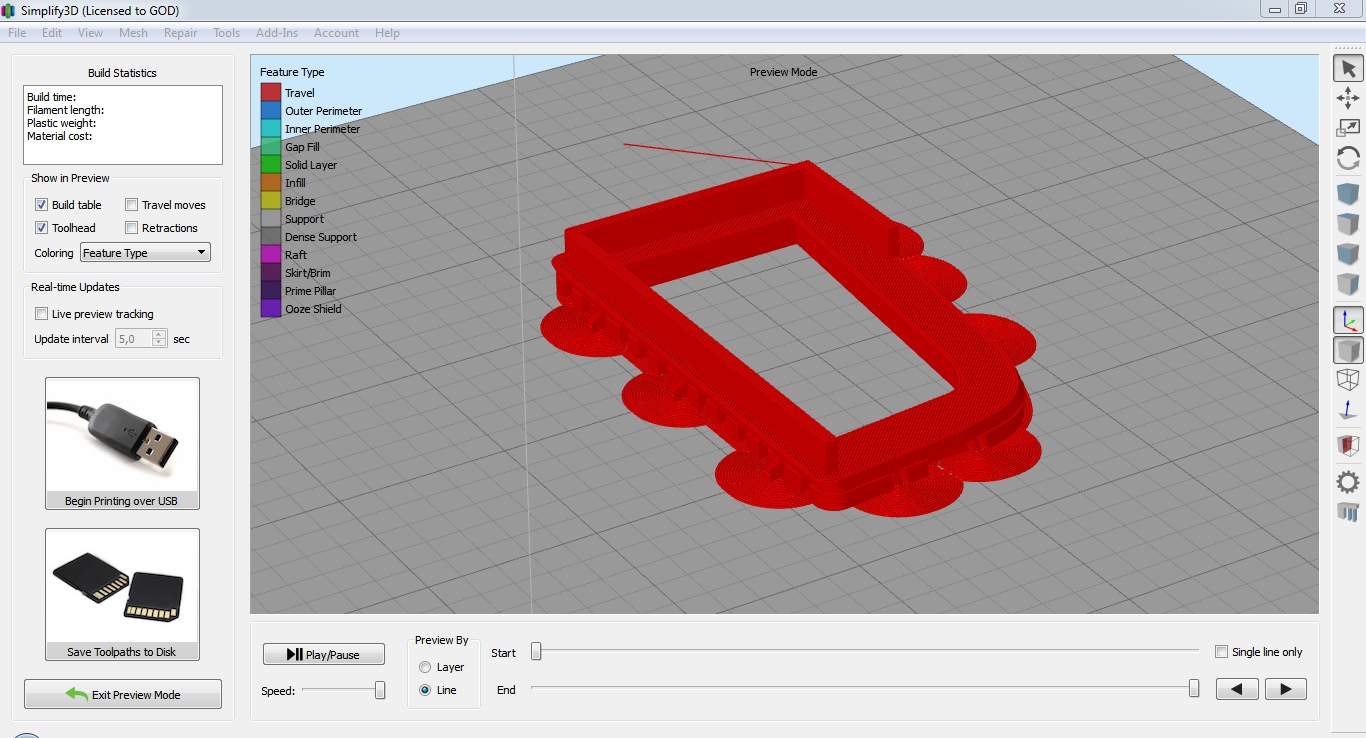The image size is (1366, 738).
Task: Open the Coloring dropdown
Action: [145, 253]
